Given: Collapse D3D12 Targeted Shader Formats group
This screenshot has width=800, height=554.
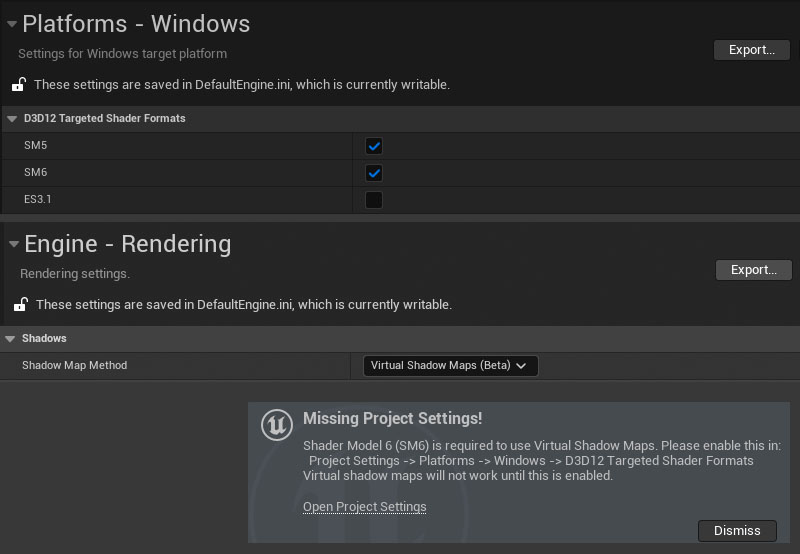Looking at the screenshot, I should (x=12, y=118).
